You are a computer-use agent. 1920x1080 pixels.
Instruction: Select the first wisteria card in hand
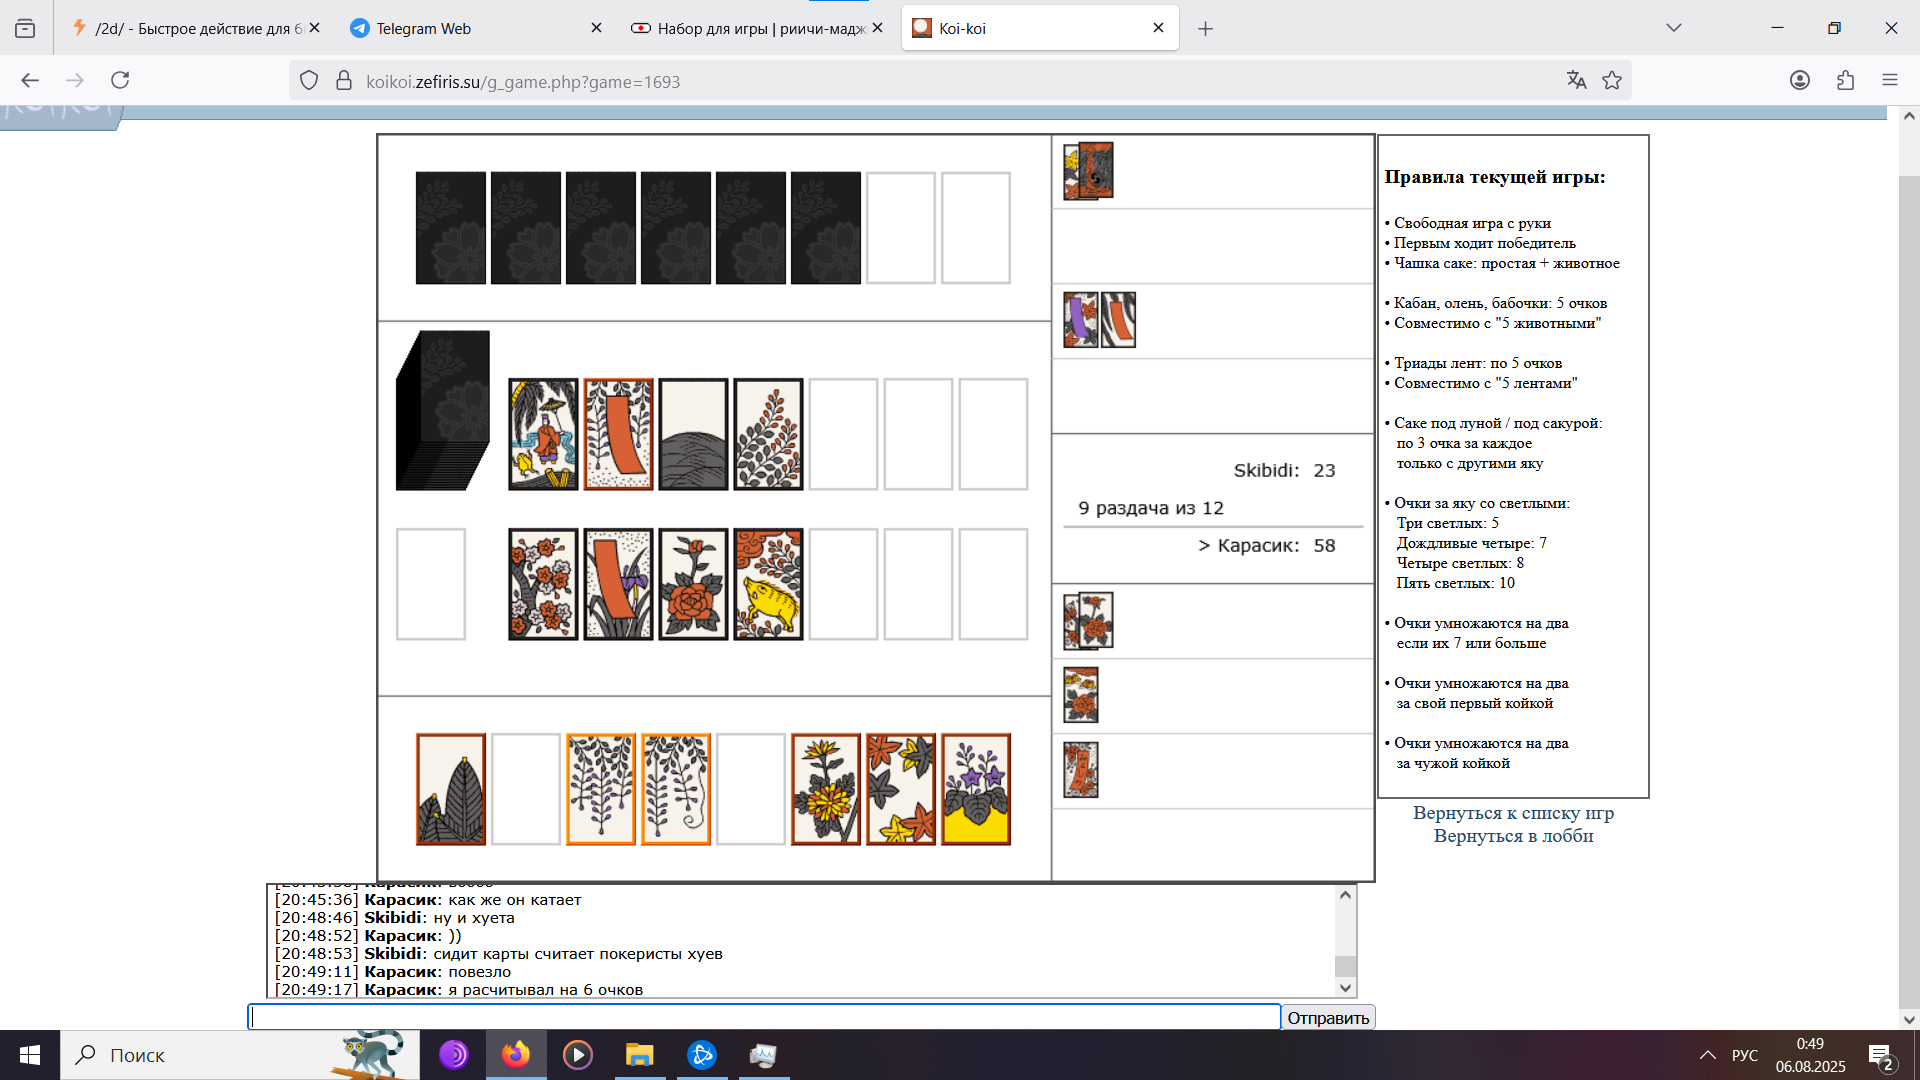click(x=600, y=789)
